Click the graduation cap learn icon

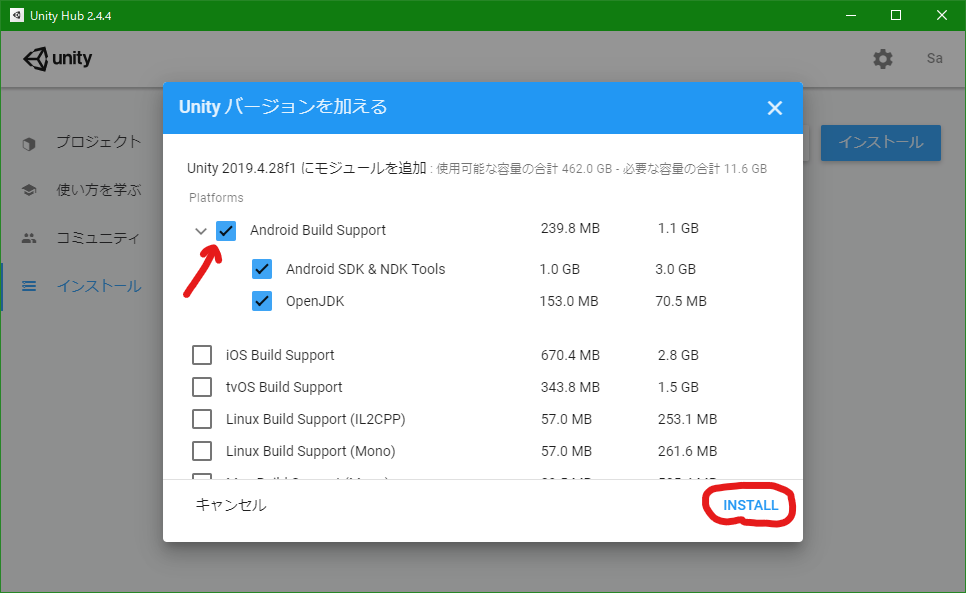(x=29, y=190)
